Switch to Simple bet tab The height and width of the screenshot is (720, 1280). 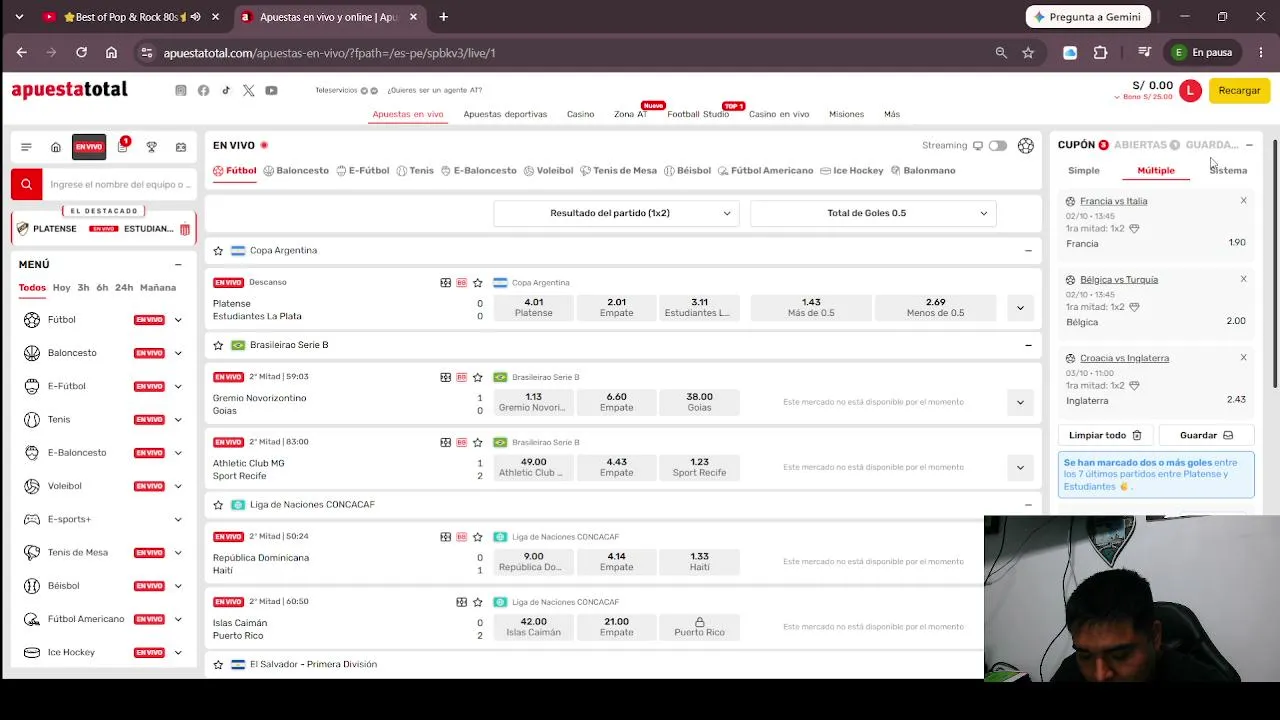[x=1084, y=170]
